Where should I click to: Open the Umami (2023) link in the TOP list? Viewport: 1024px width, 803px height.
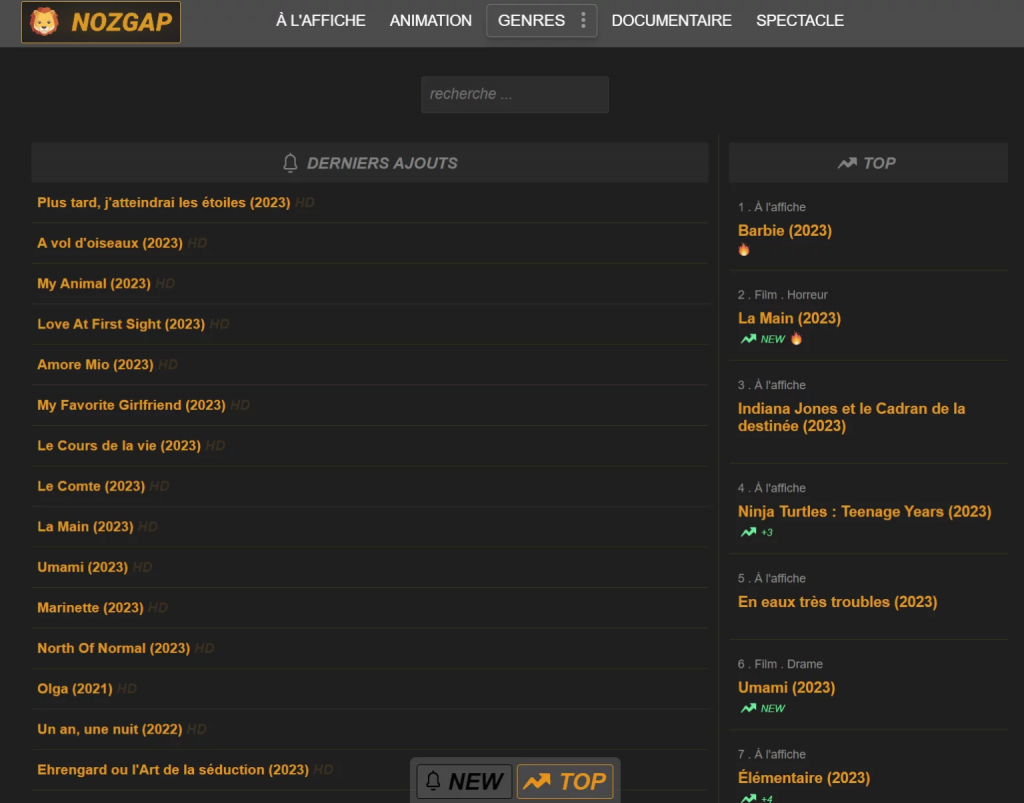(x=785, y=687)
